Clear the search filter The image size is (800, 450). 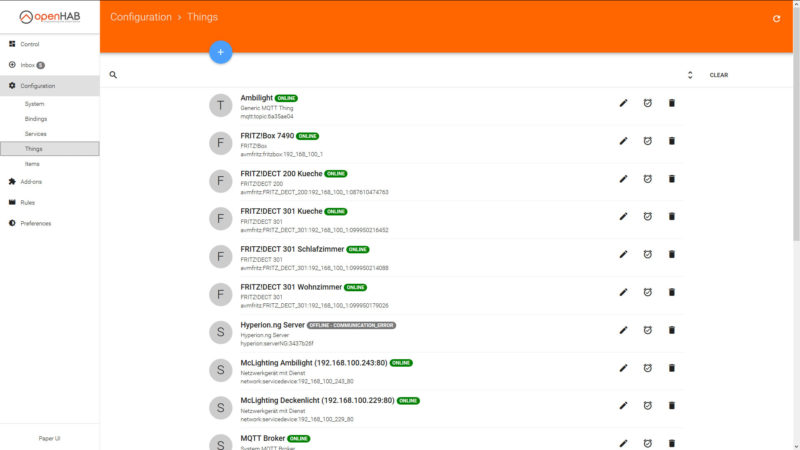click(x=718, y=75)
